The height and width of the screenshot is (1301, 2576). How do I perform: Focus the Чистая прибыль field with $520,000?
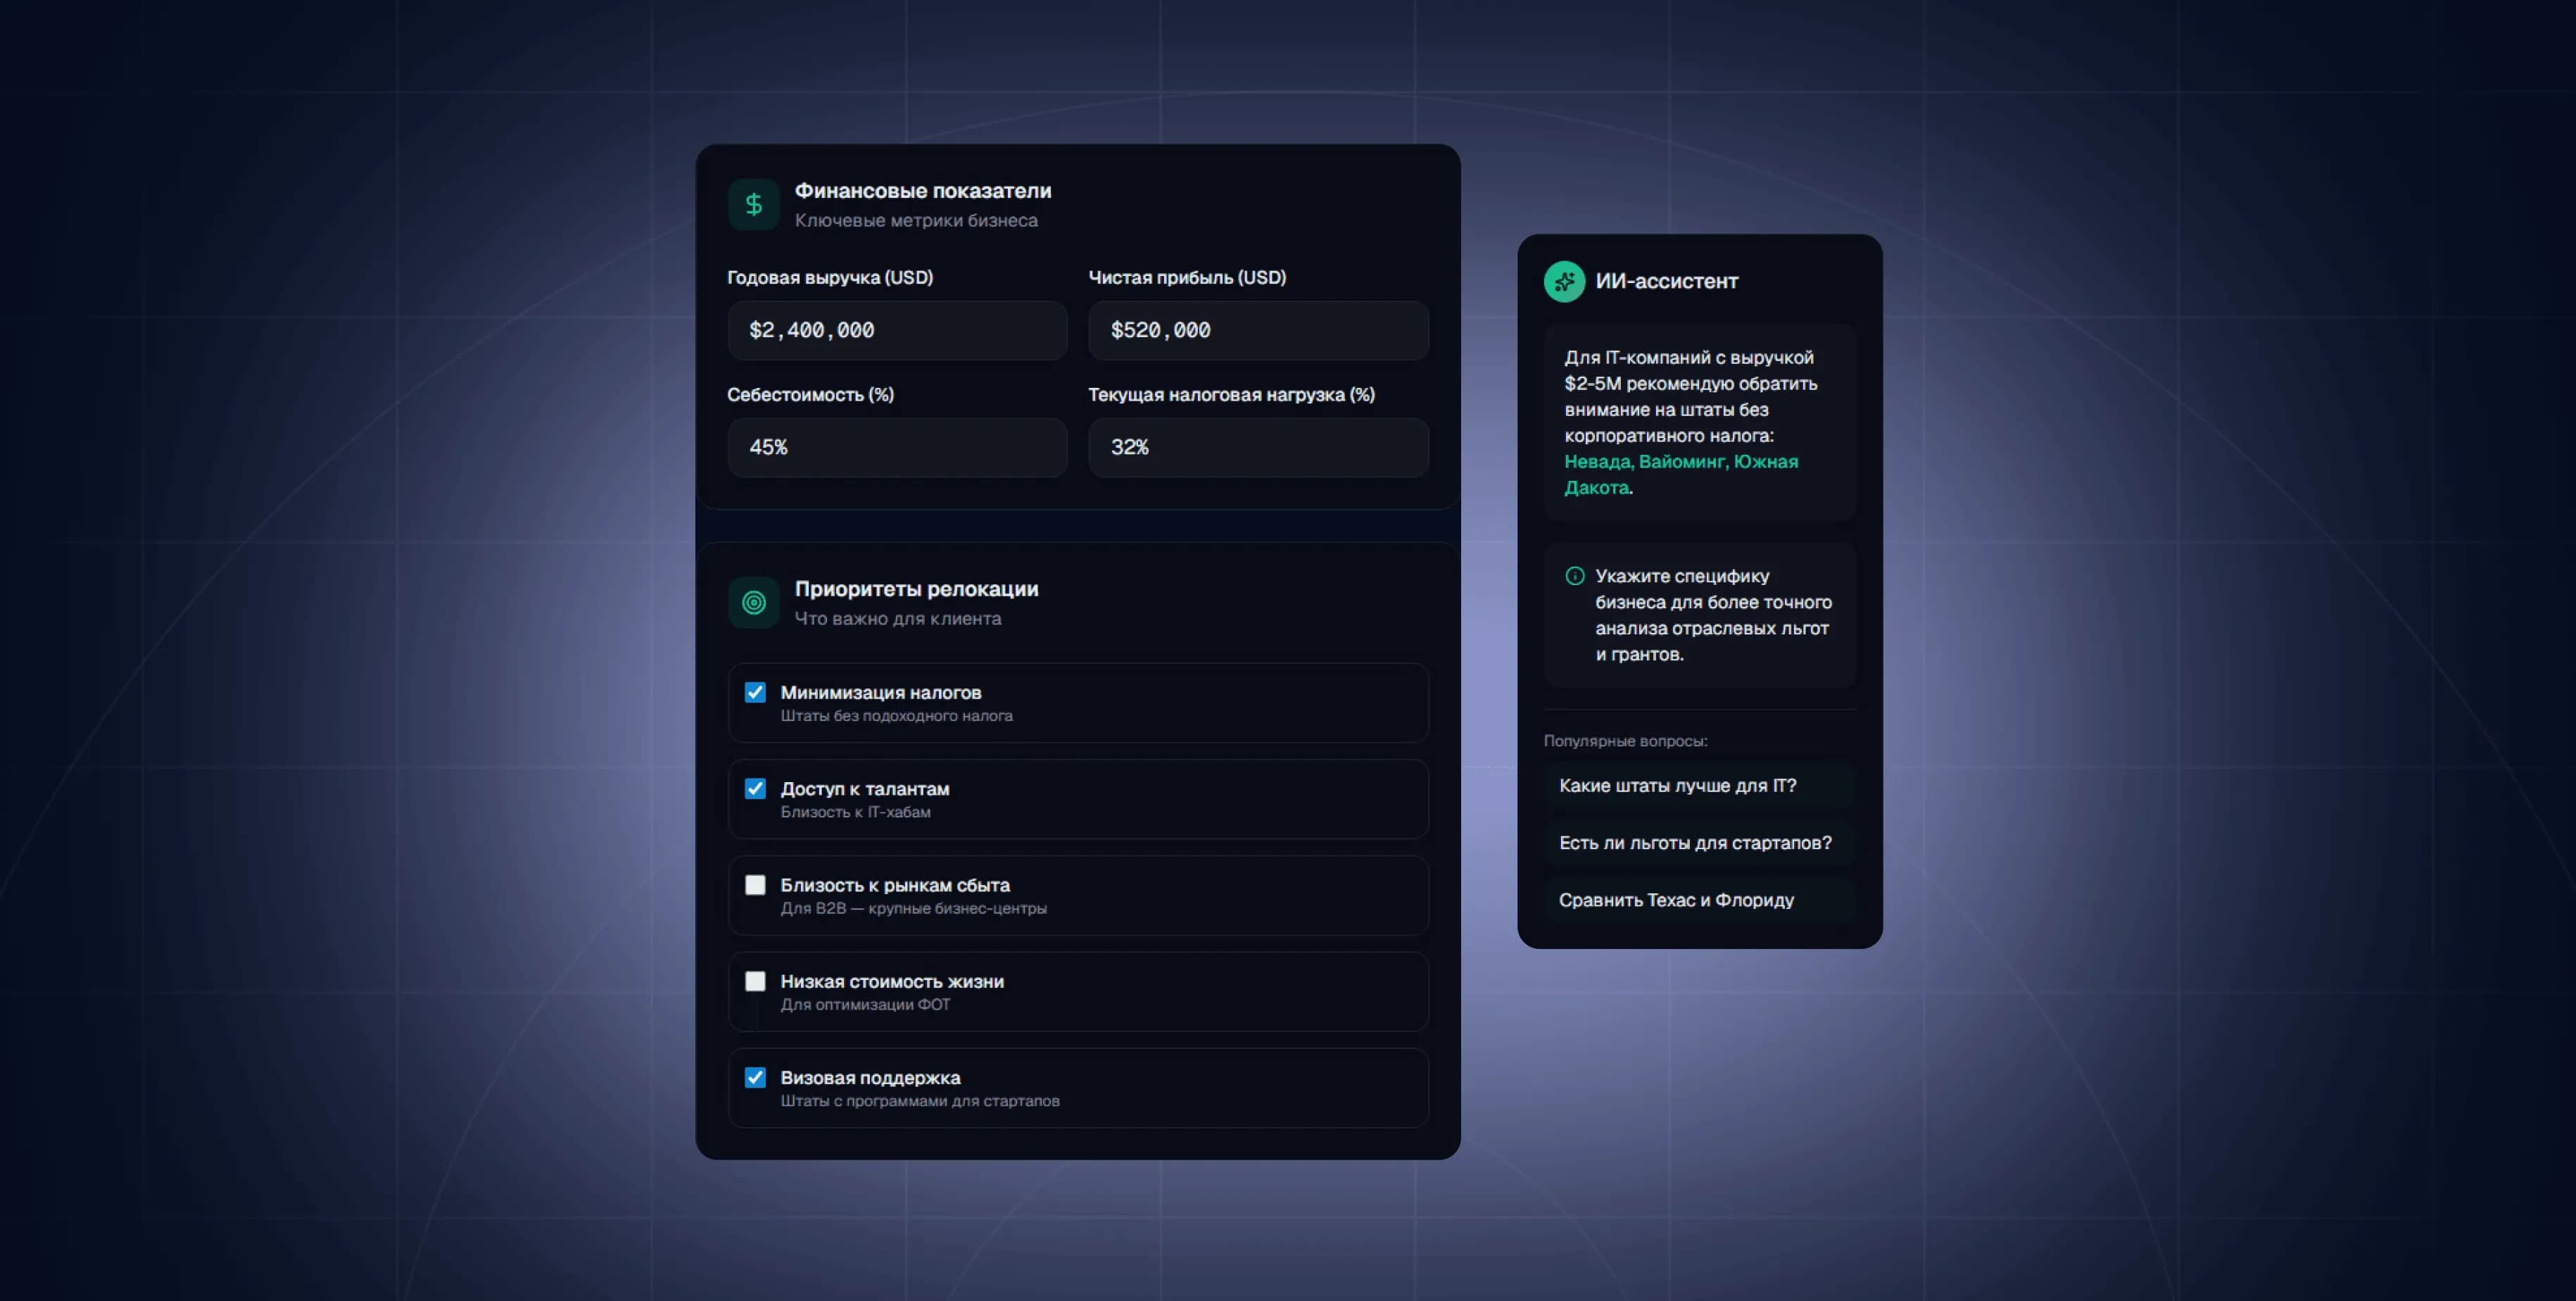(1258, 330)
